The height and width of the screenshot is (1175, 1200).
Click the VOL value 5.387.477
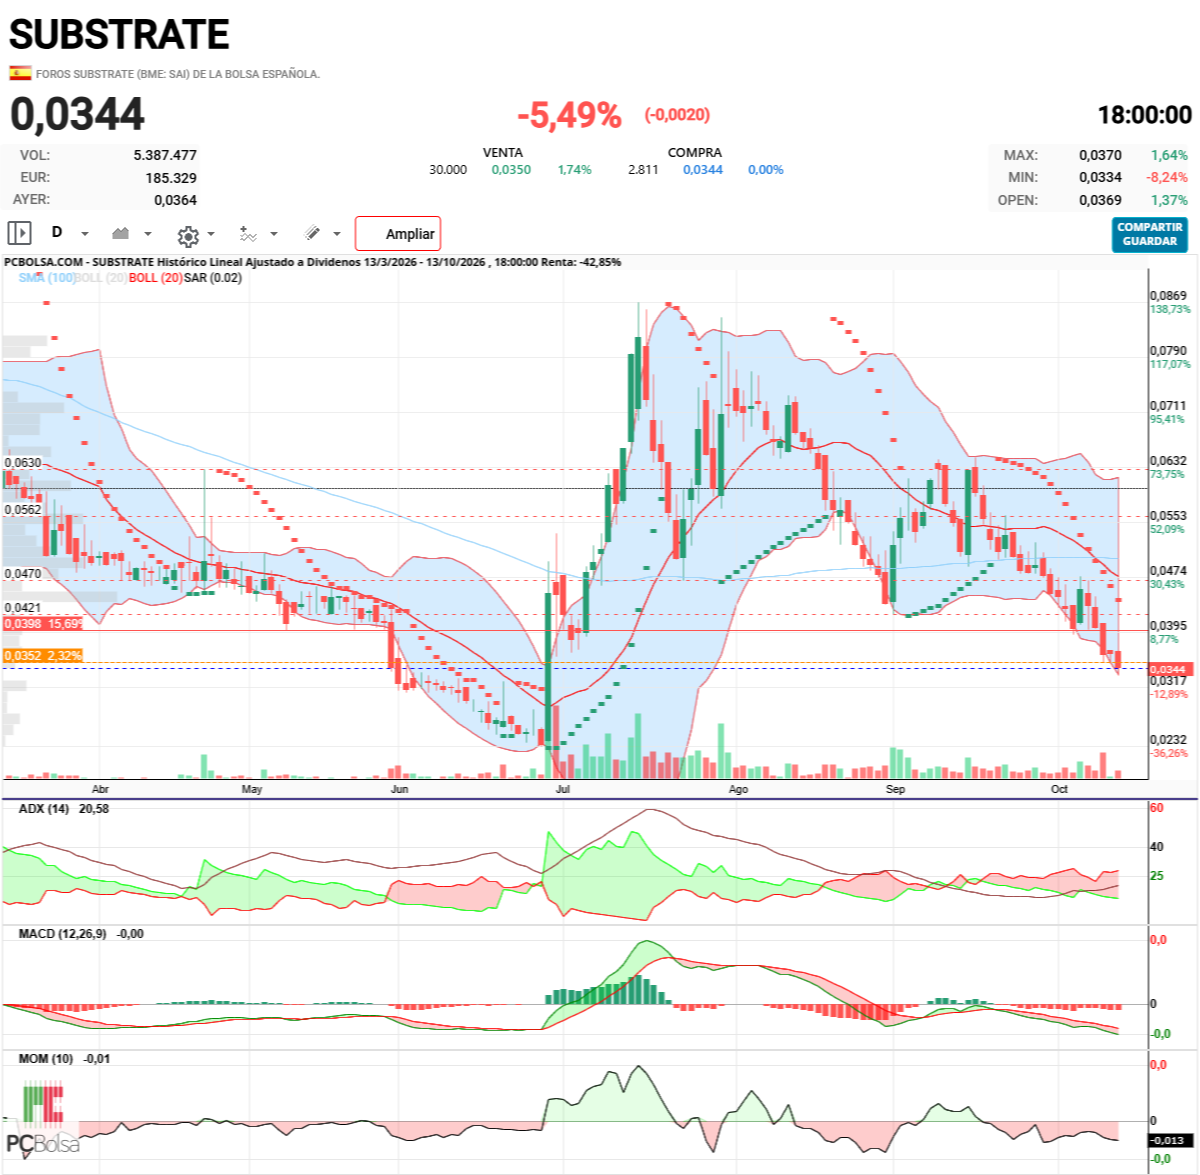[x=165, y=155]
